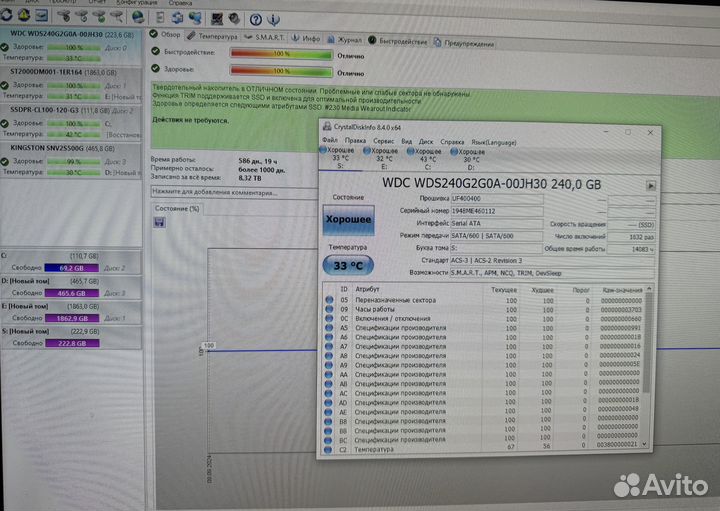Open Язык(Language) menu in CrystalDiskInfo
This screenshot has width=720, height=511.
[494, 142]
